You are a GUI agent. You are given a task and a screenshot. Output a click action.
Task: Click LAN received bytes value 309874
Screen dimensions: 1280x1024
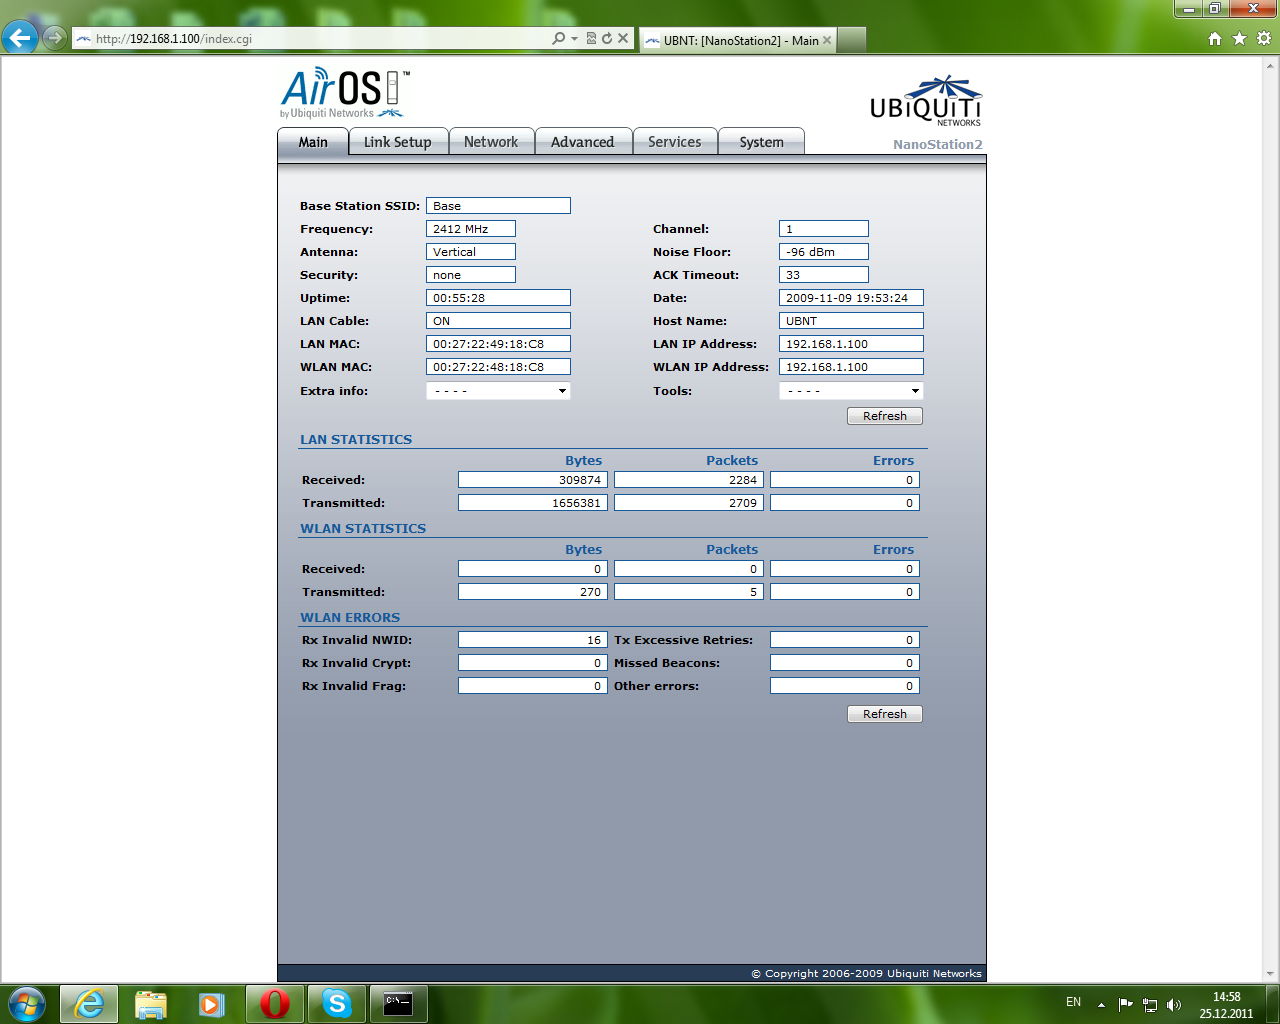533,480
